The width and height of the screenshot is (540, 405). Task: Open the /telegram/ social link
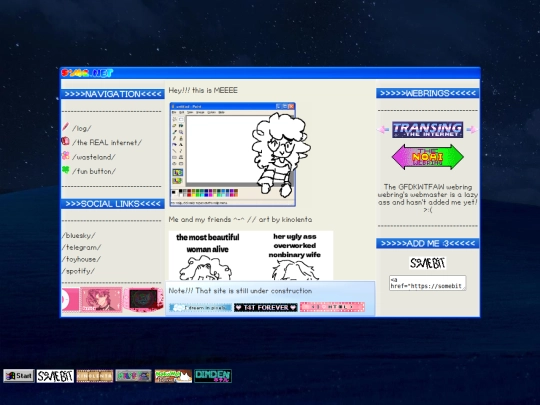(82, 247)
